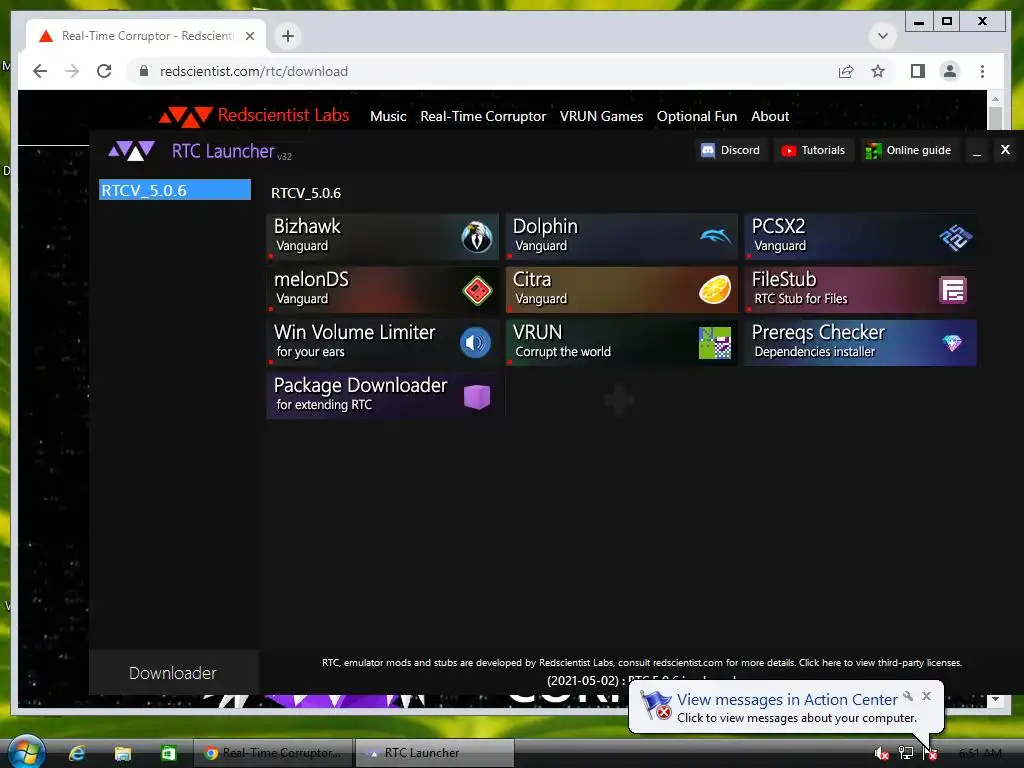The image size is (1024, 768).
Task: Open a new Chrome tab
Action: [288, 36]
